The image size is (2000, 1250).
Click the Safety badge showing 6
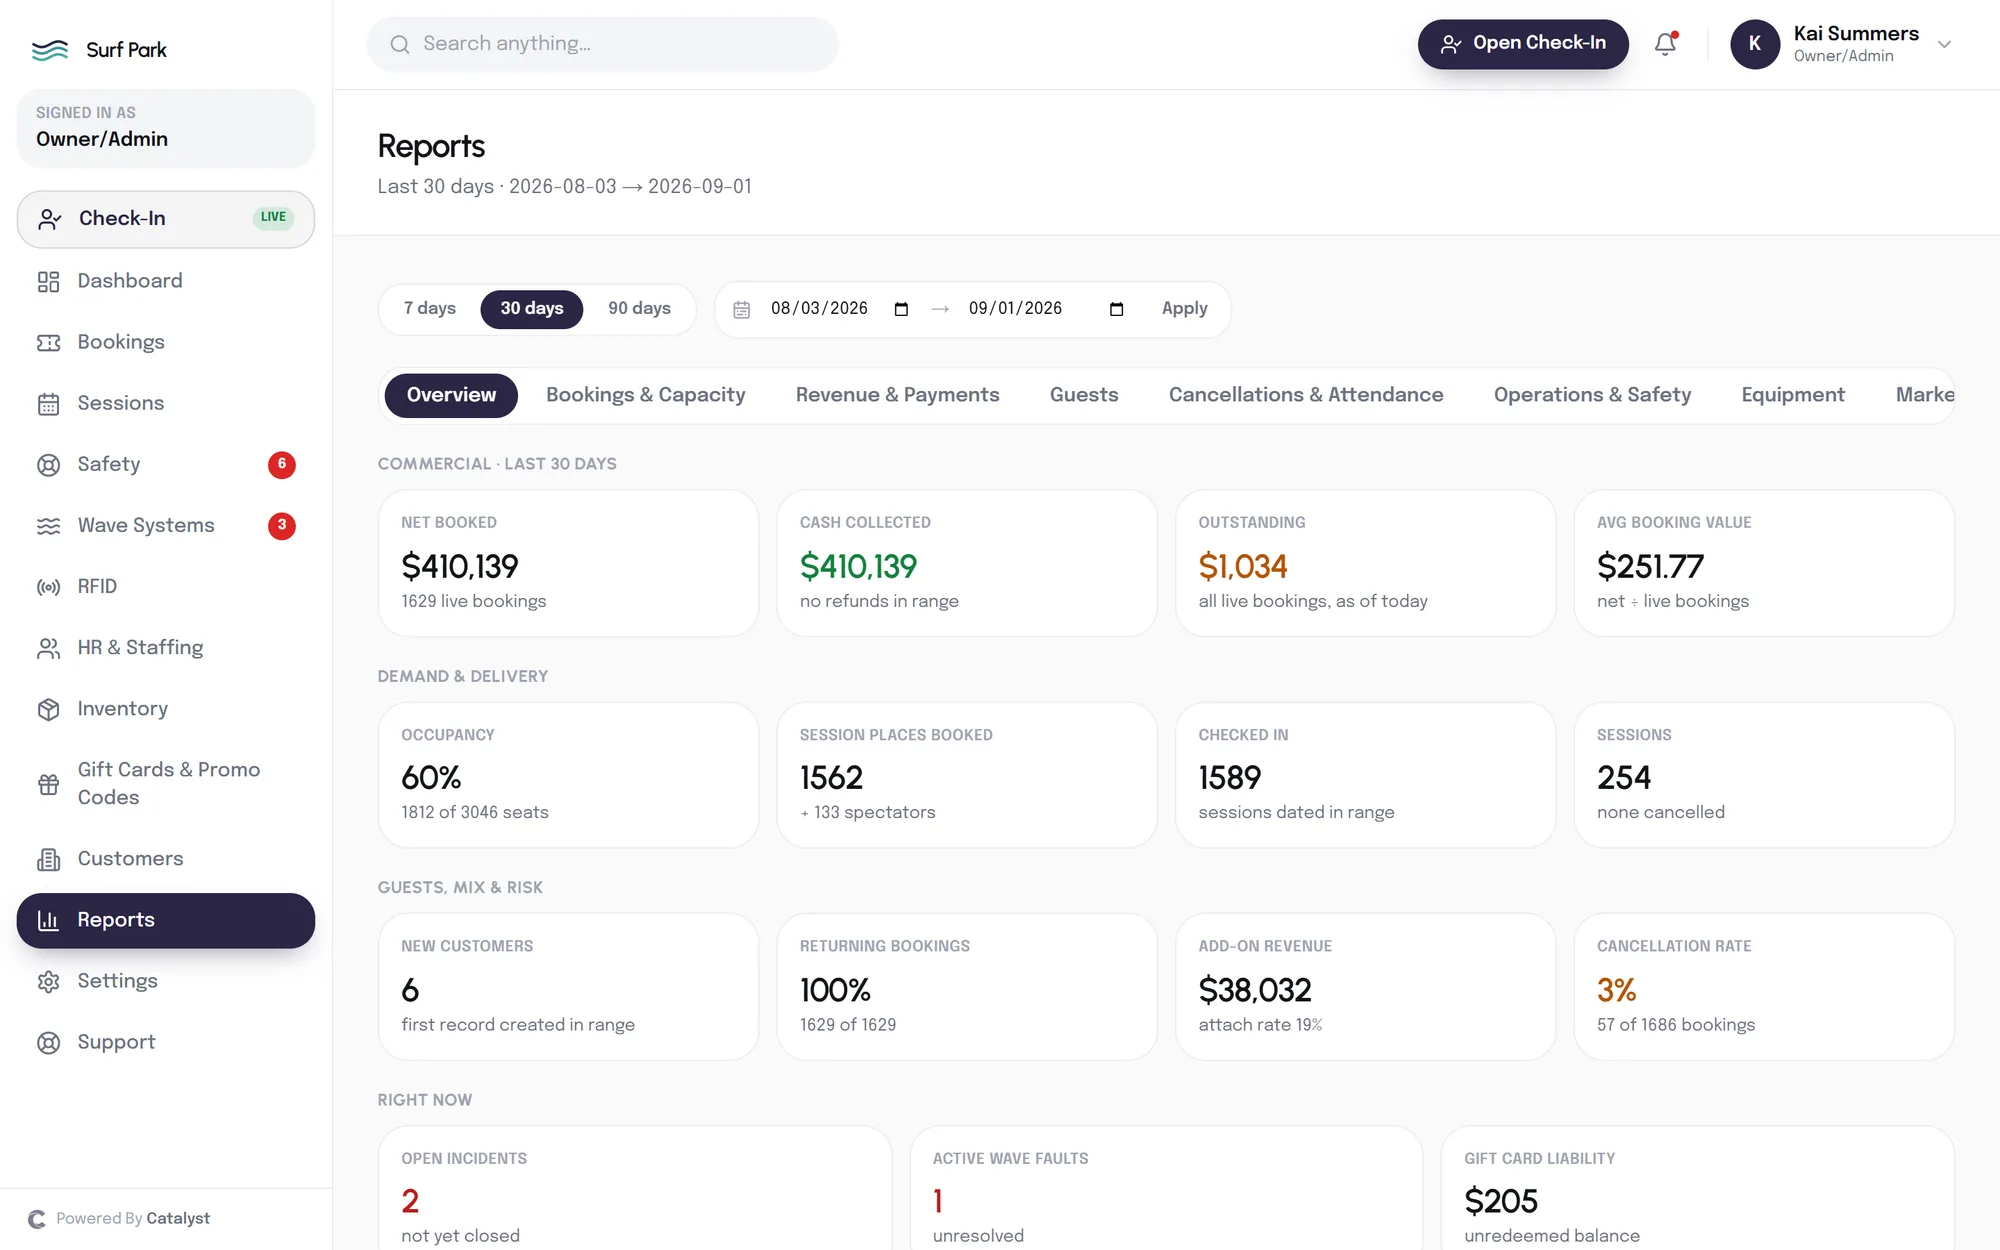coord(282,465)
